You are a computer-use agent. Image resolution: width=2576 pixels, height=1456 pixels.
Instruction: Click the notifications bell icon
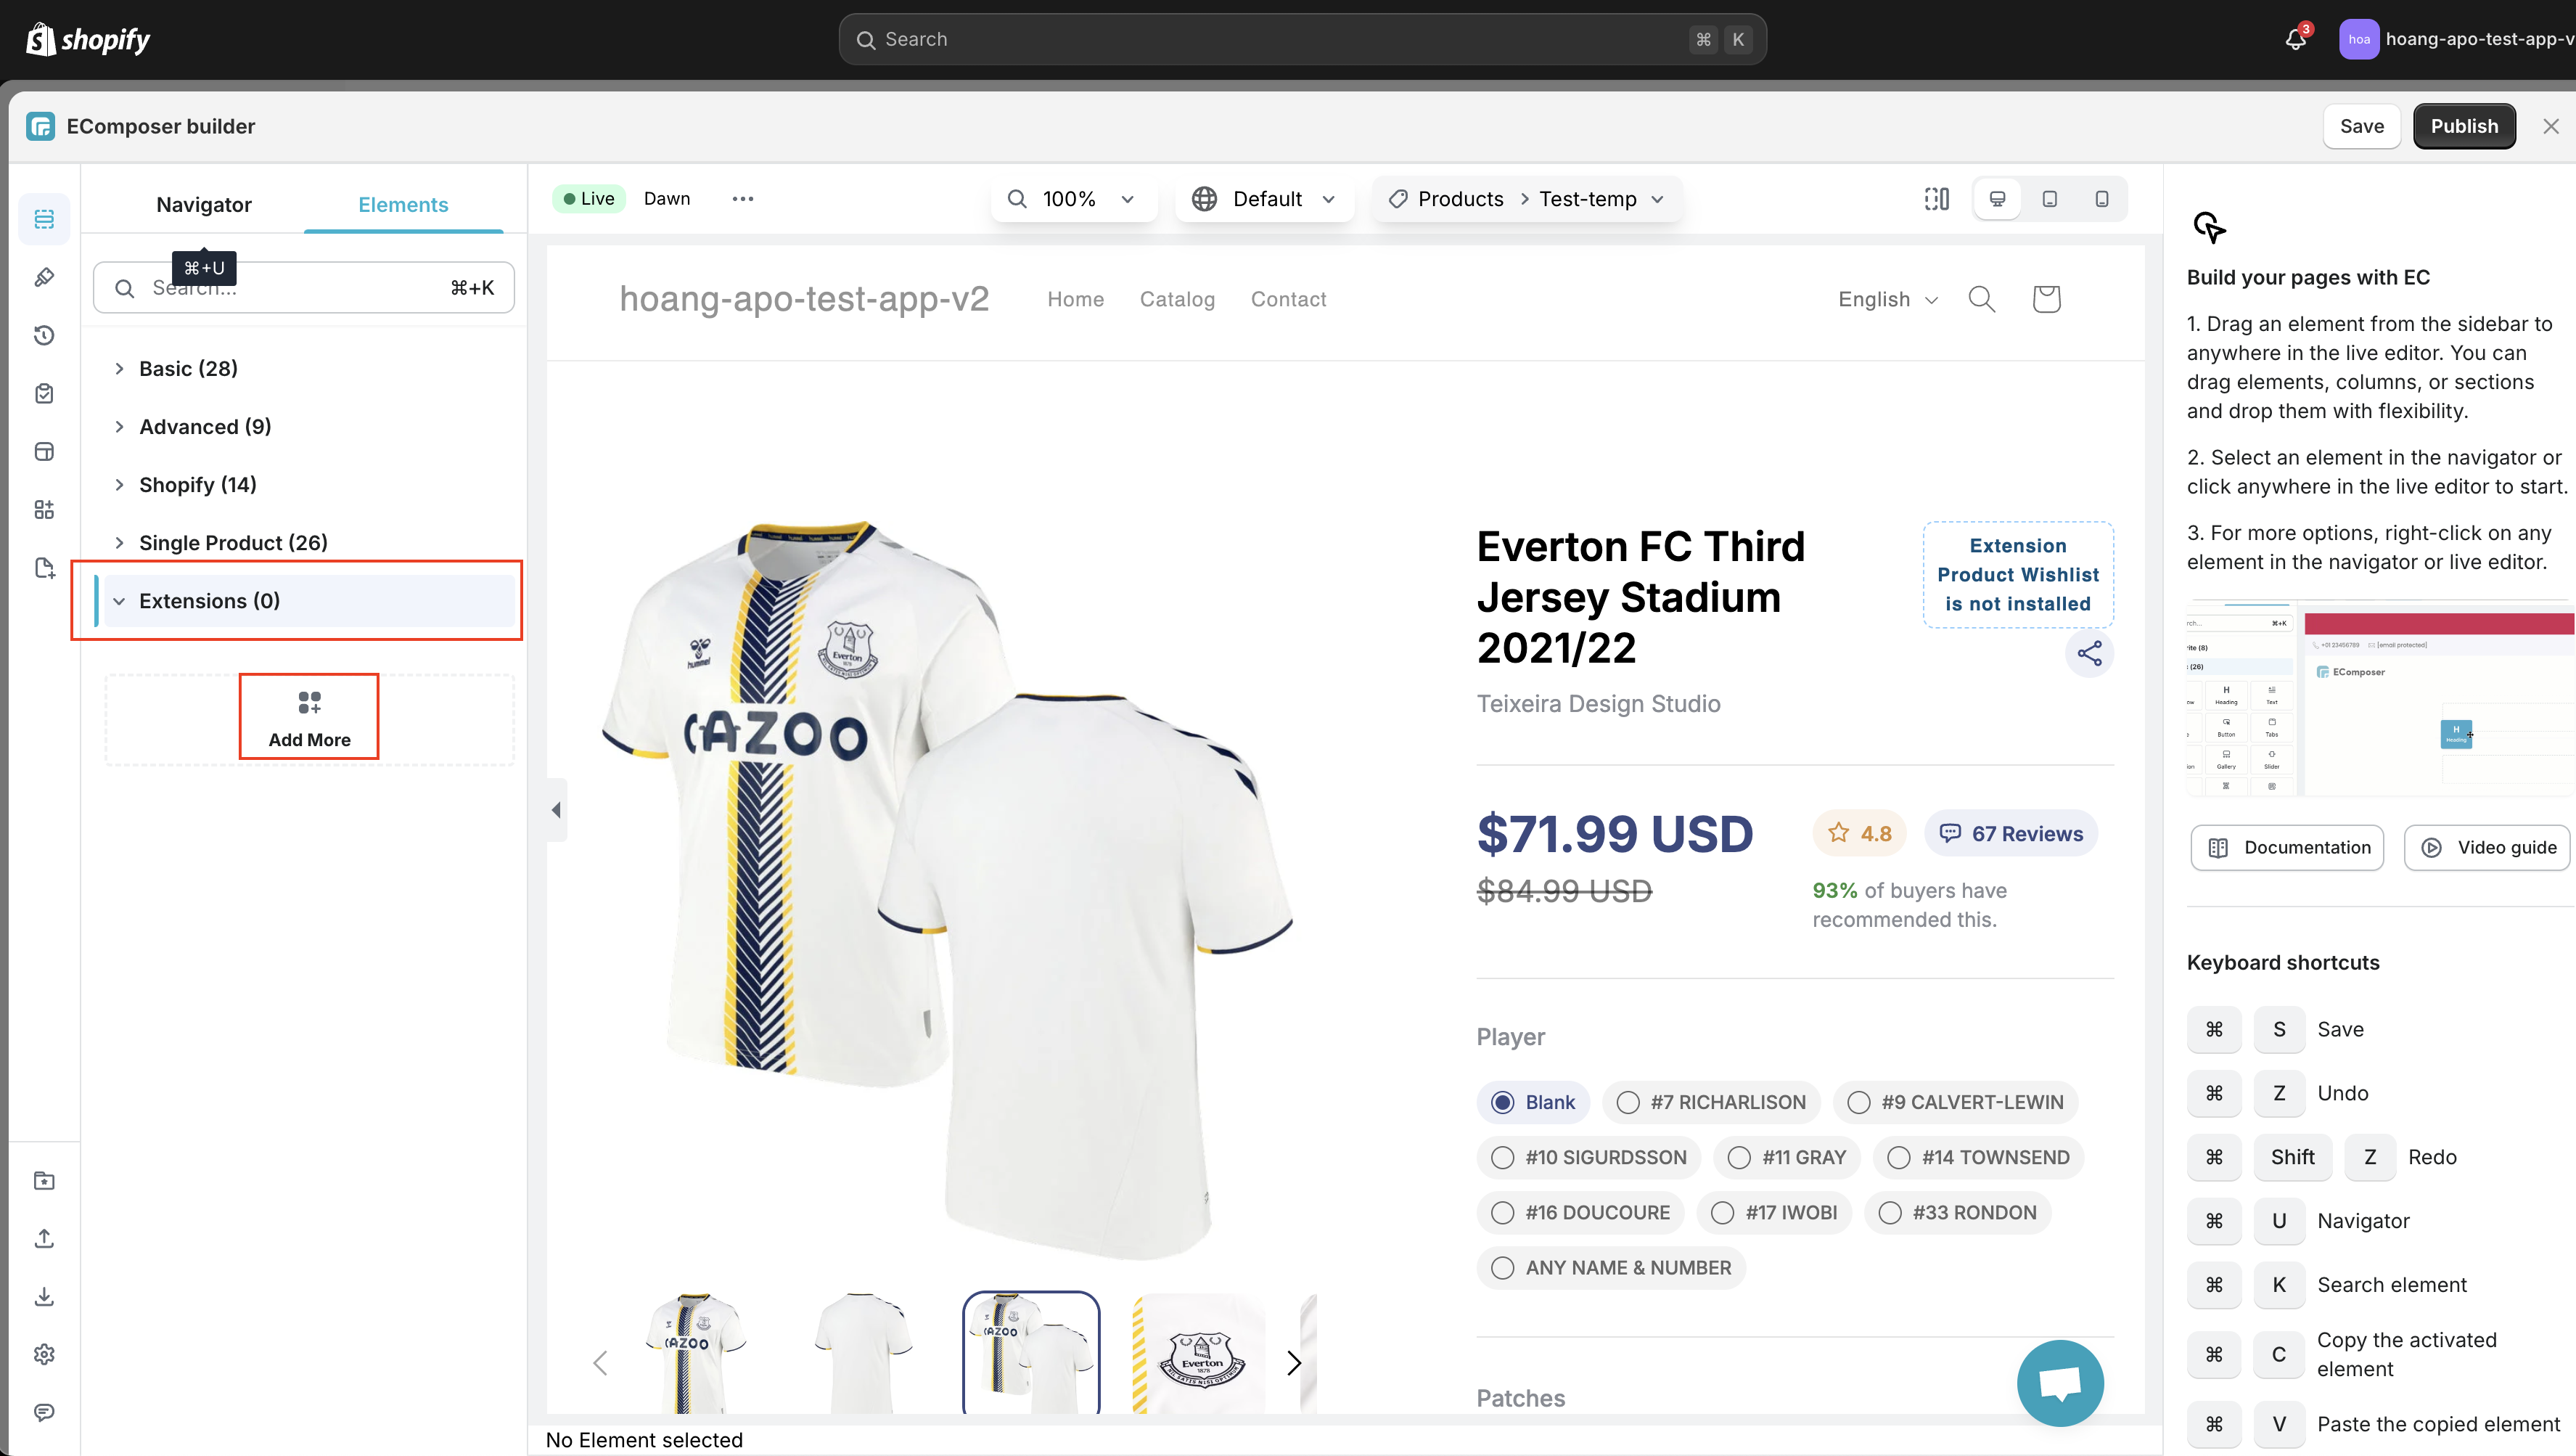[2295, 39]
